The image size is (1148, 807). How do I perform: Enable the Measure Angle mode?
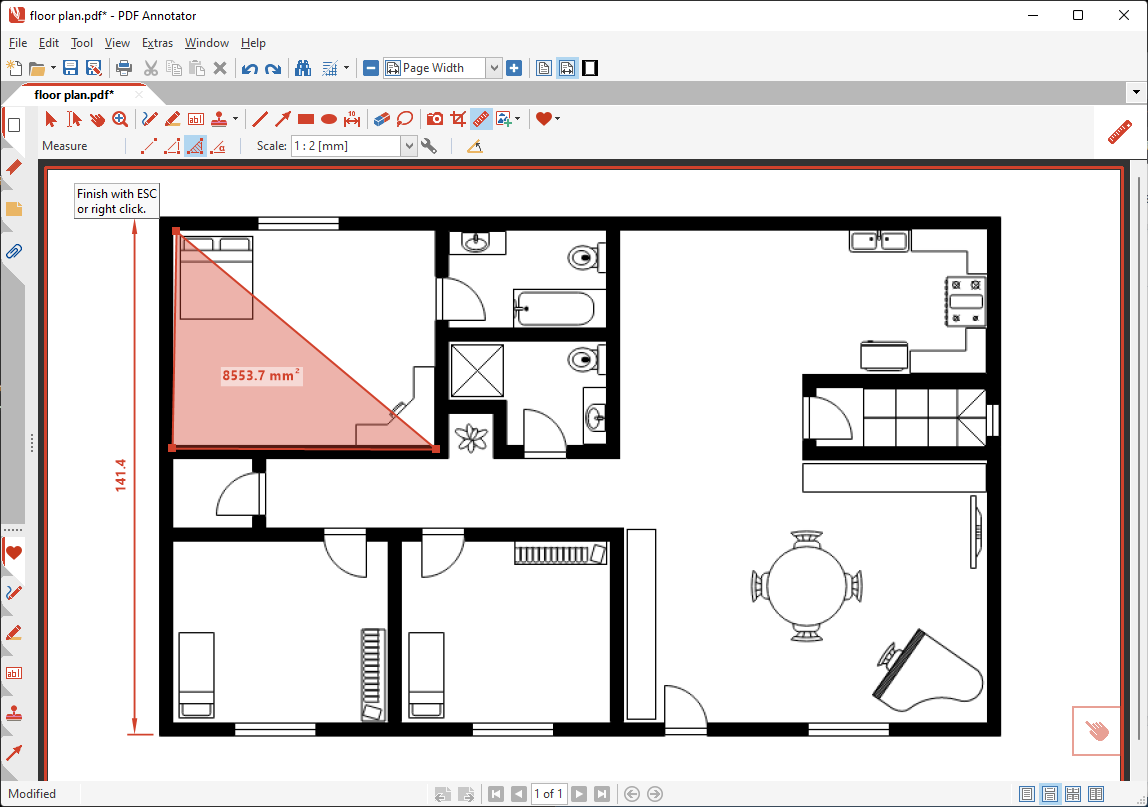[x=218, y=145]
